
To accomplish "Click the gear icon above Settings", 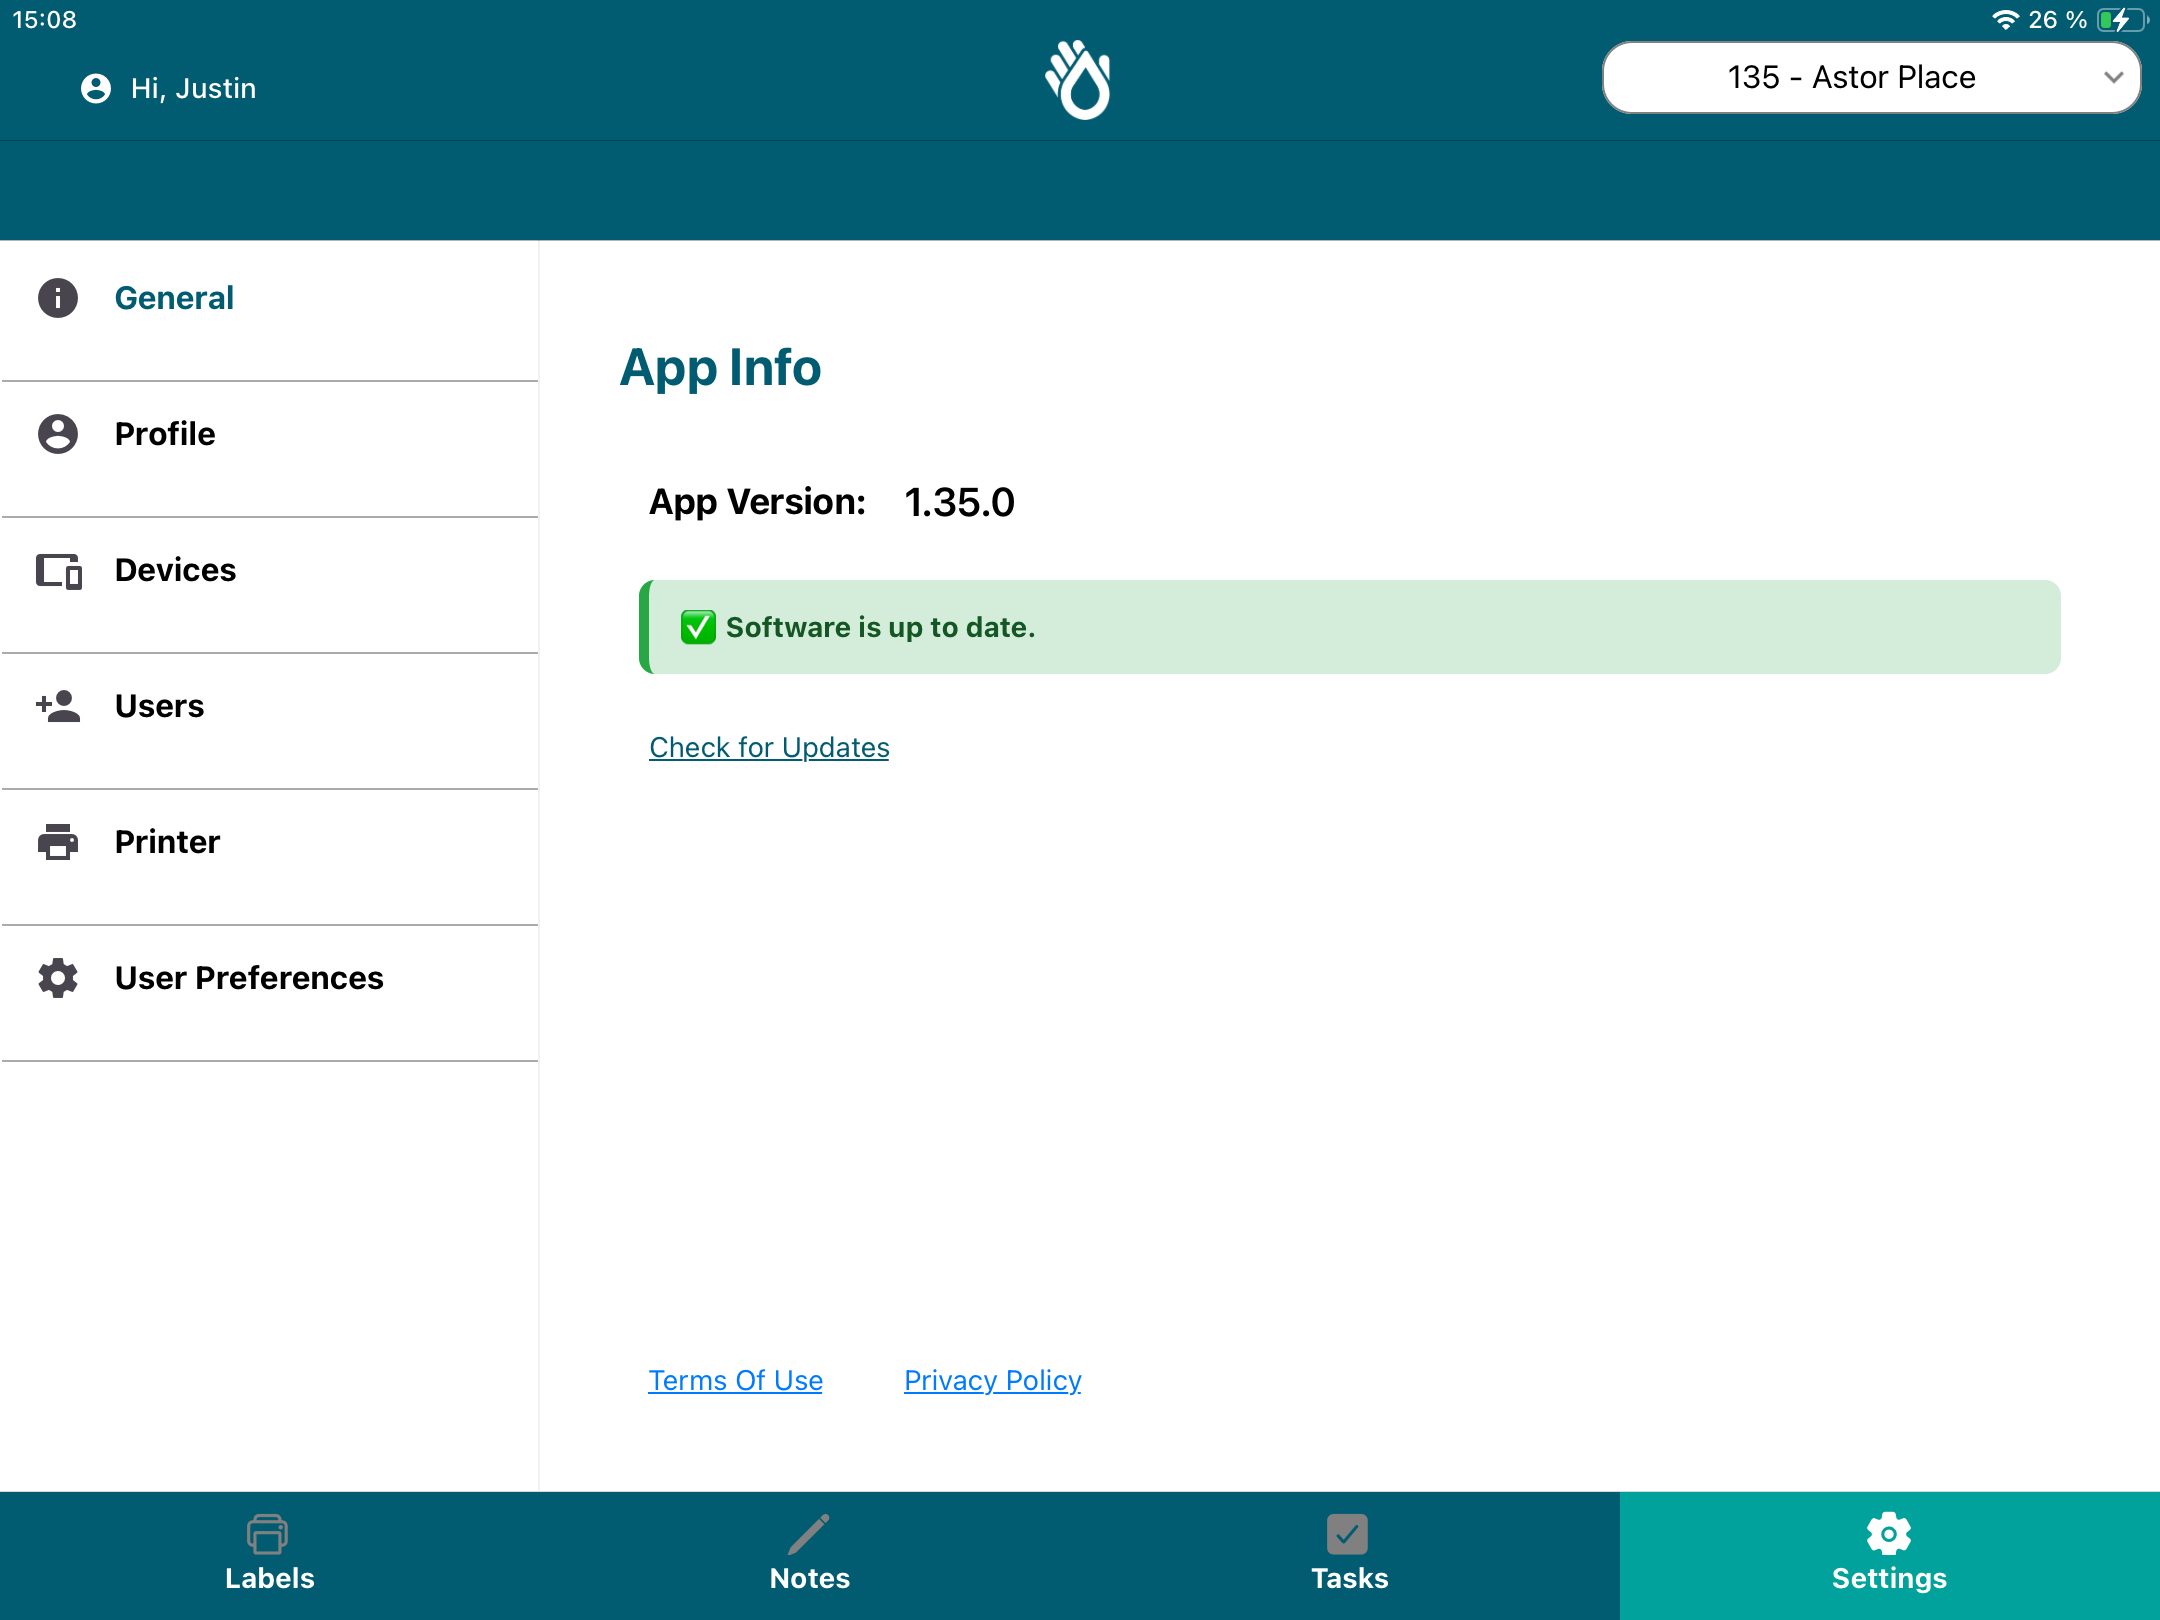I will (1889, 1533).
